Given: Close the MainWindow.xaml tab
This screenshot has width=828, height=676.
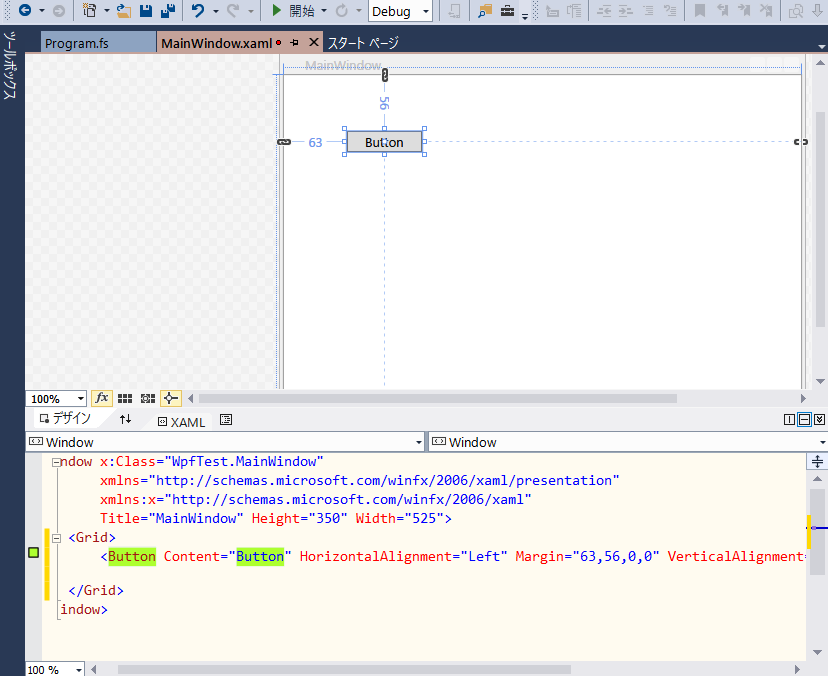Looking at the screenshot, I should coord(314,42).
